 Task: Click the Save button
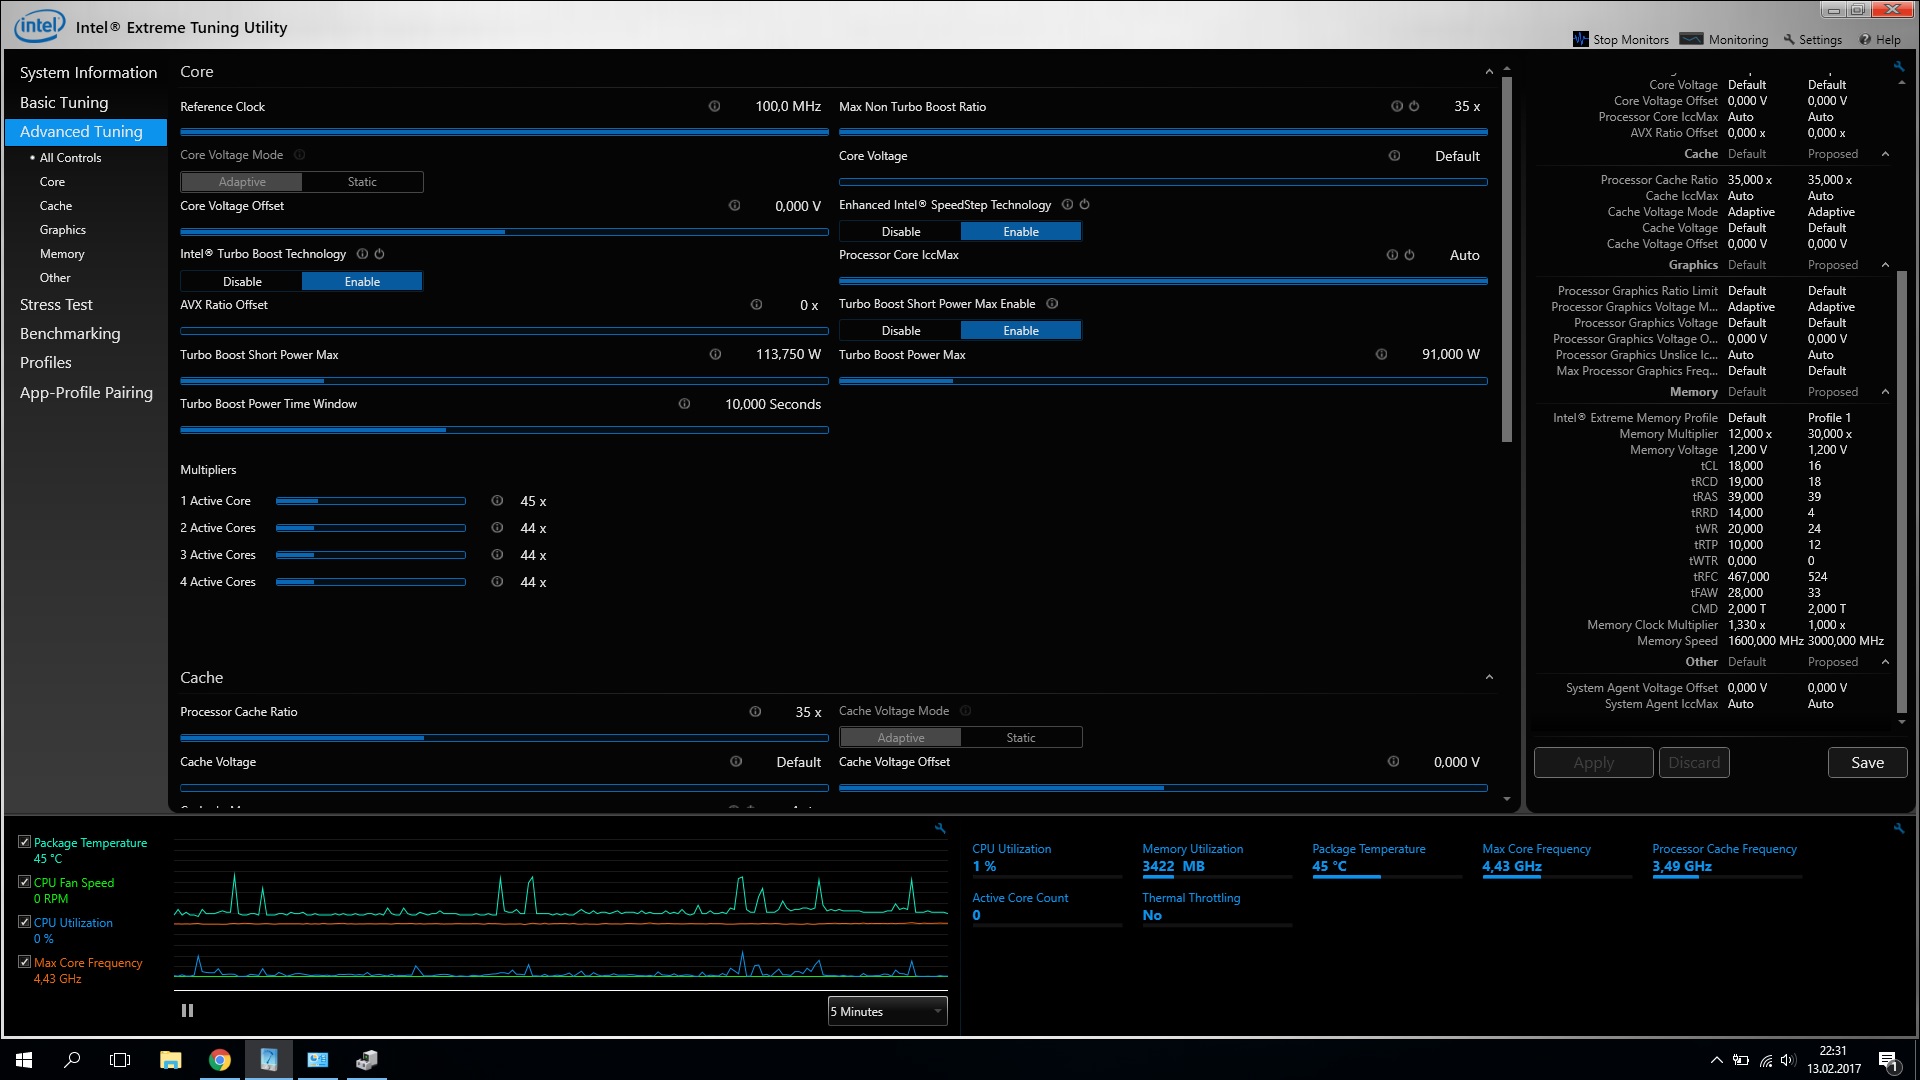(1867, 762)
